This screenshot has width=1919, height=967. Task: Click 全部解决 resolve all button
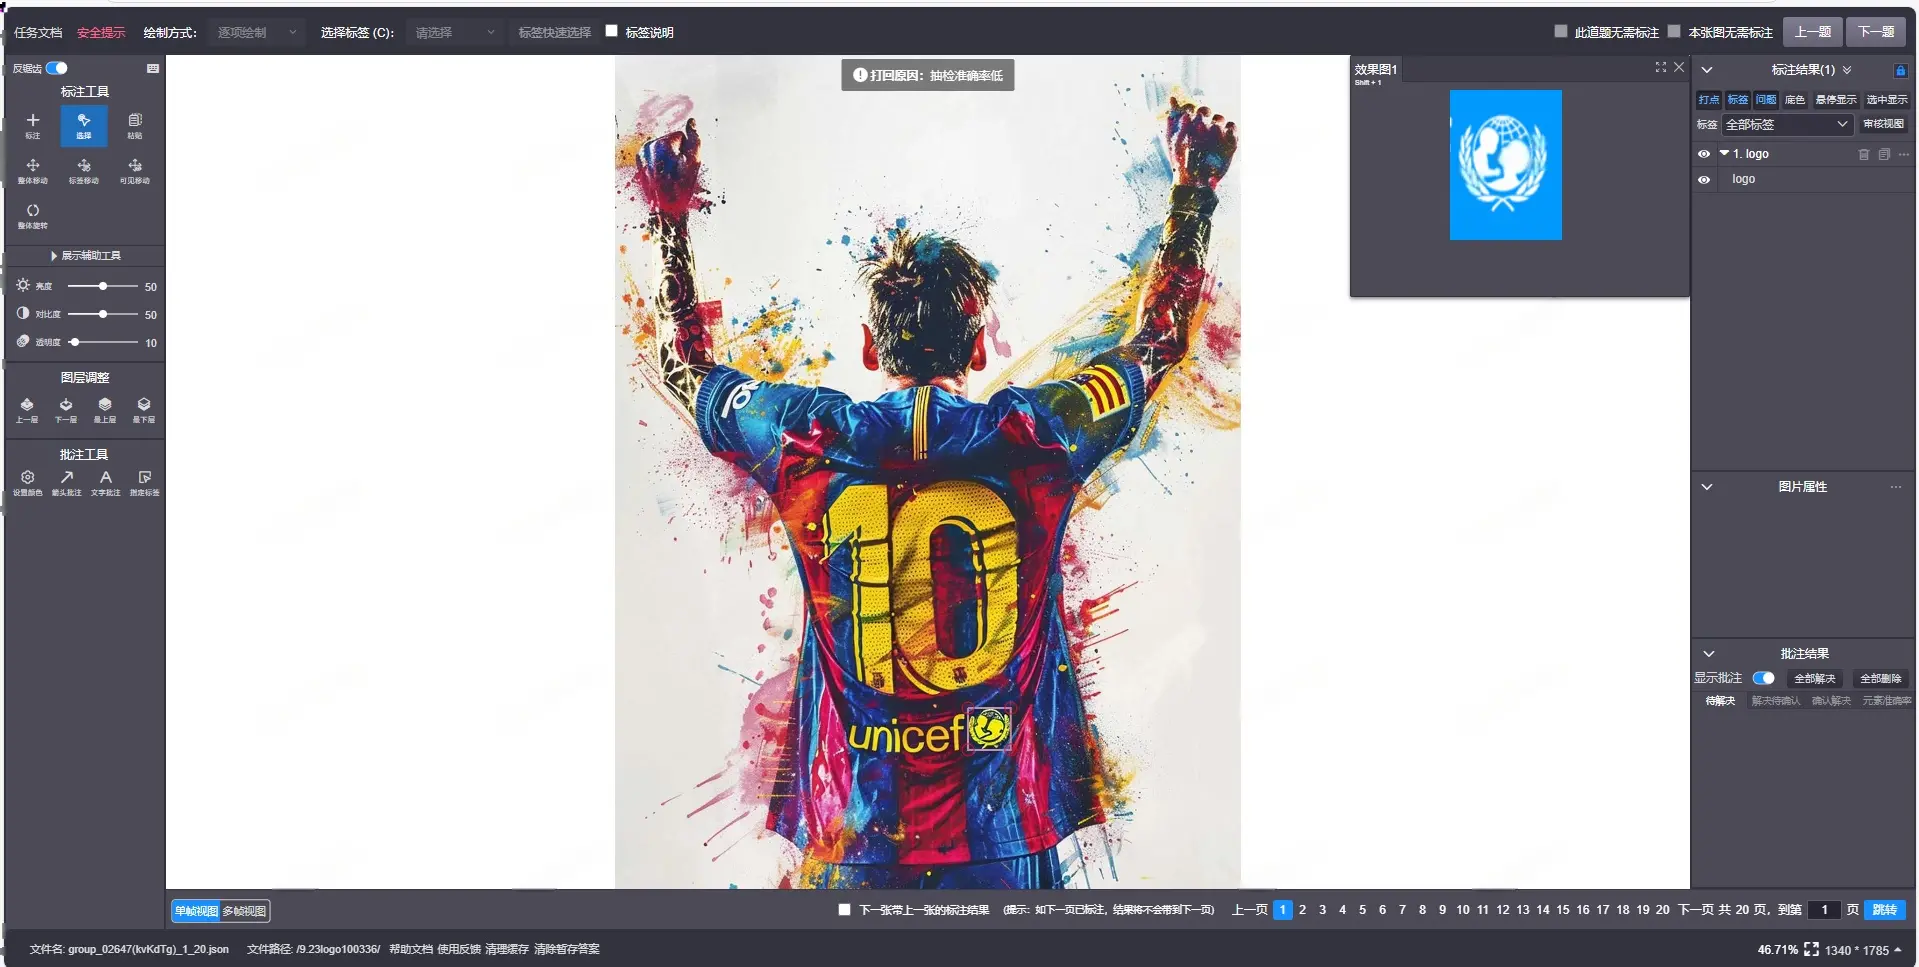(1814, 678)
